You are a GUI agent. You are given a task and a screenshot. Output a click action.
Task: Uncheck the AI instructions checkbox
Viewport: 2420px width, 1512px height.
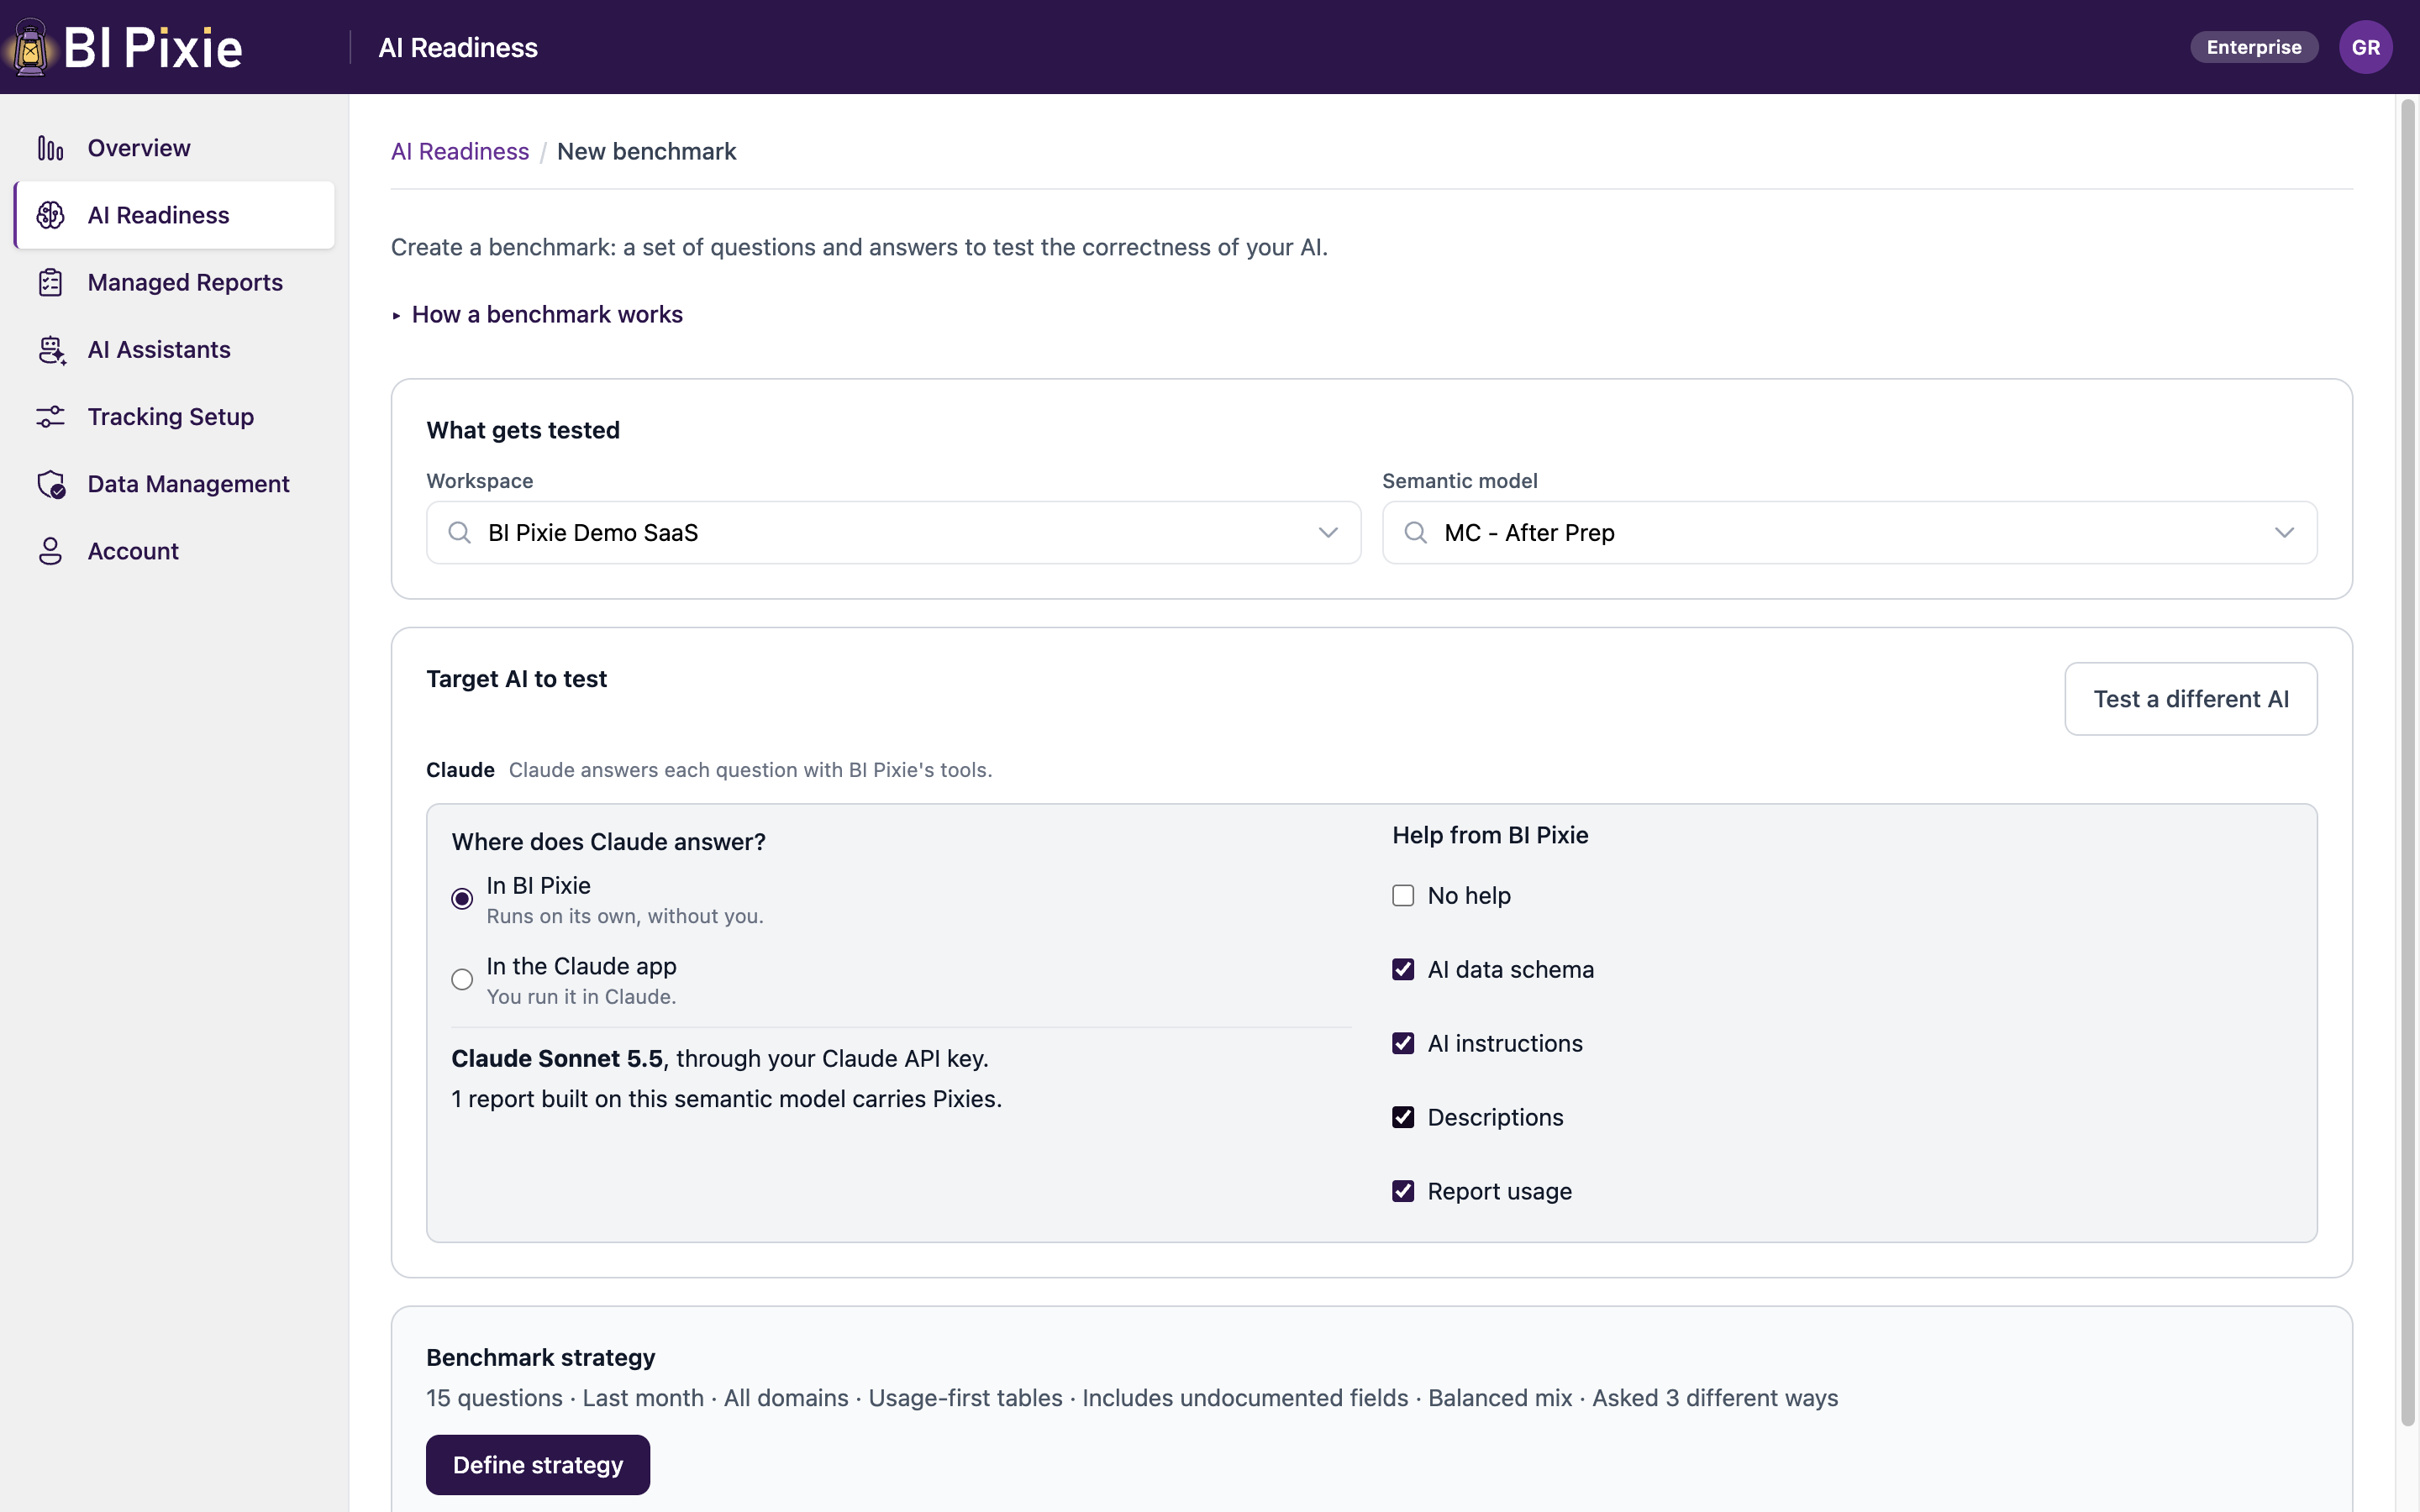[x=1403, y=1044]
